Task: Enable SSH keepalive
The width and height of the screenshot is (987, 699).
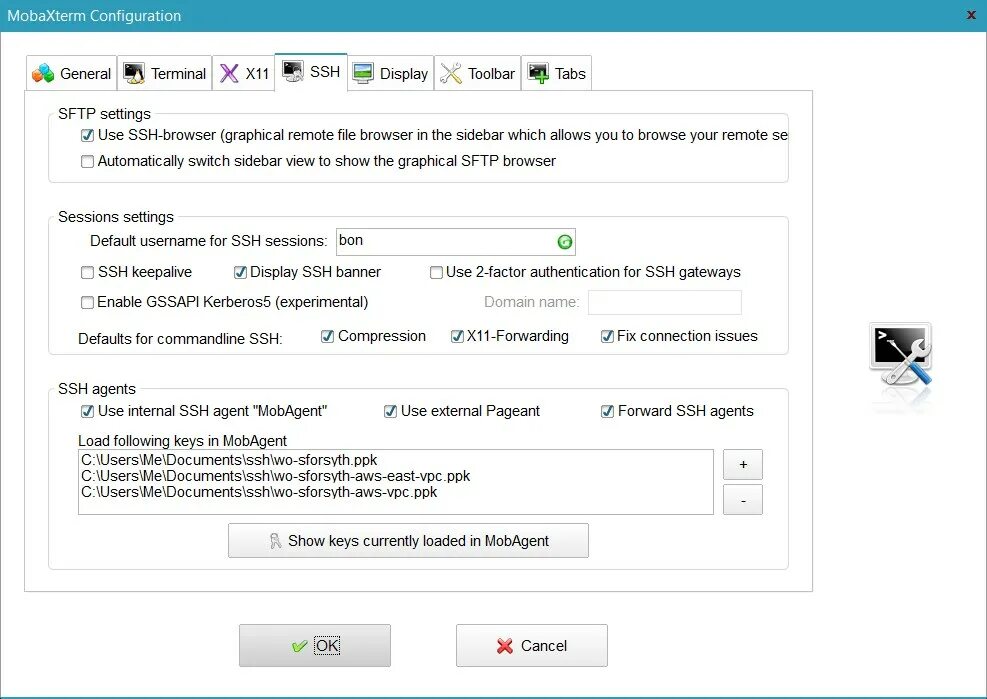Action: [x=87, y=273]
